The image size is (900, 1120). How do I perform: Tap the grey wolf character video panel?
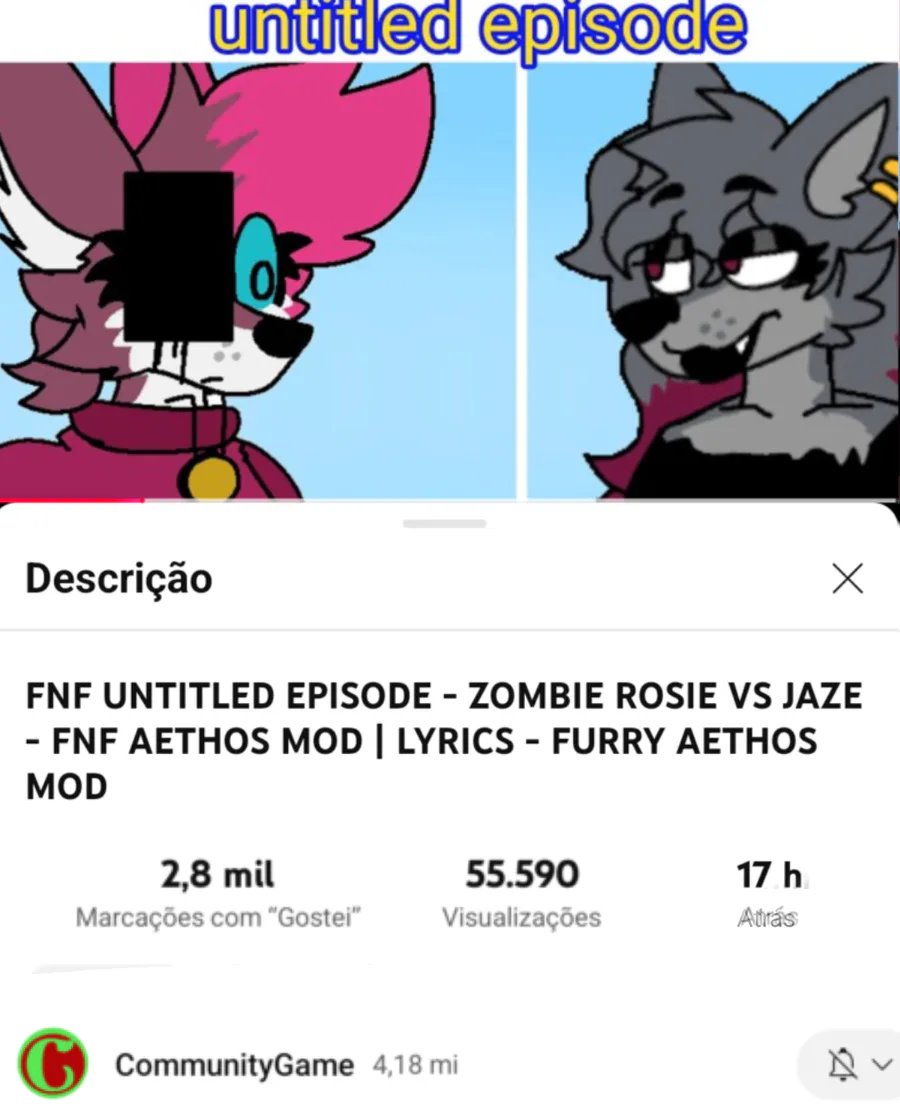click(713, 281)
